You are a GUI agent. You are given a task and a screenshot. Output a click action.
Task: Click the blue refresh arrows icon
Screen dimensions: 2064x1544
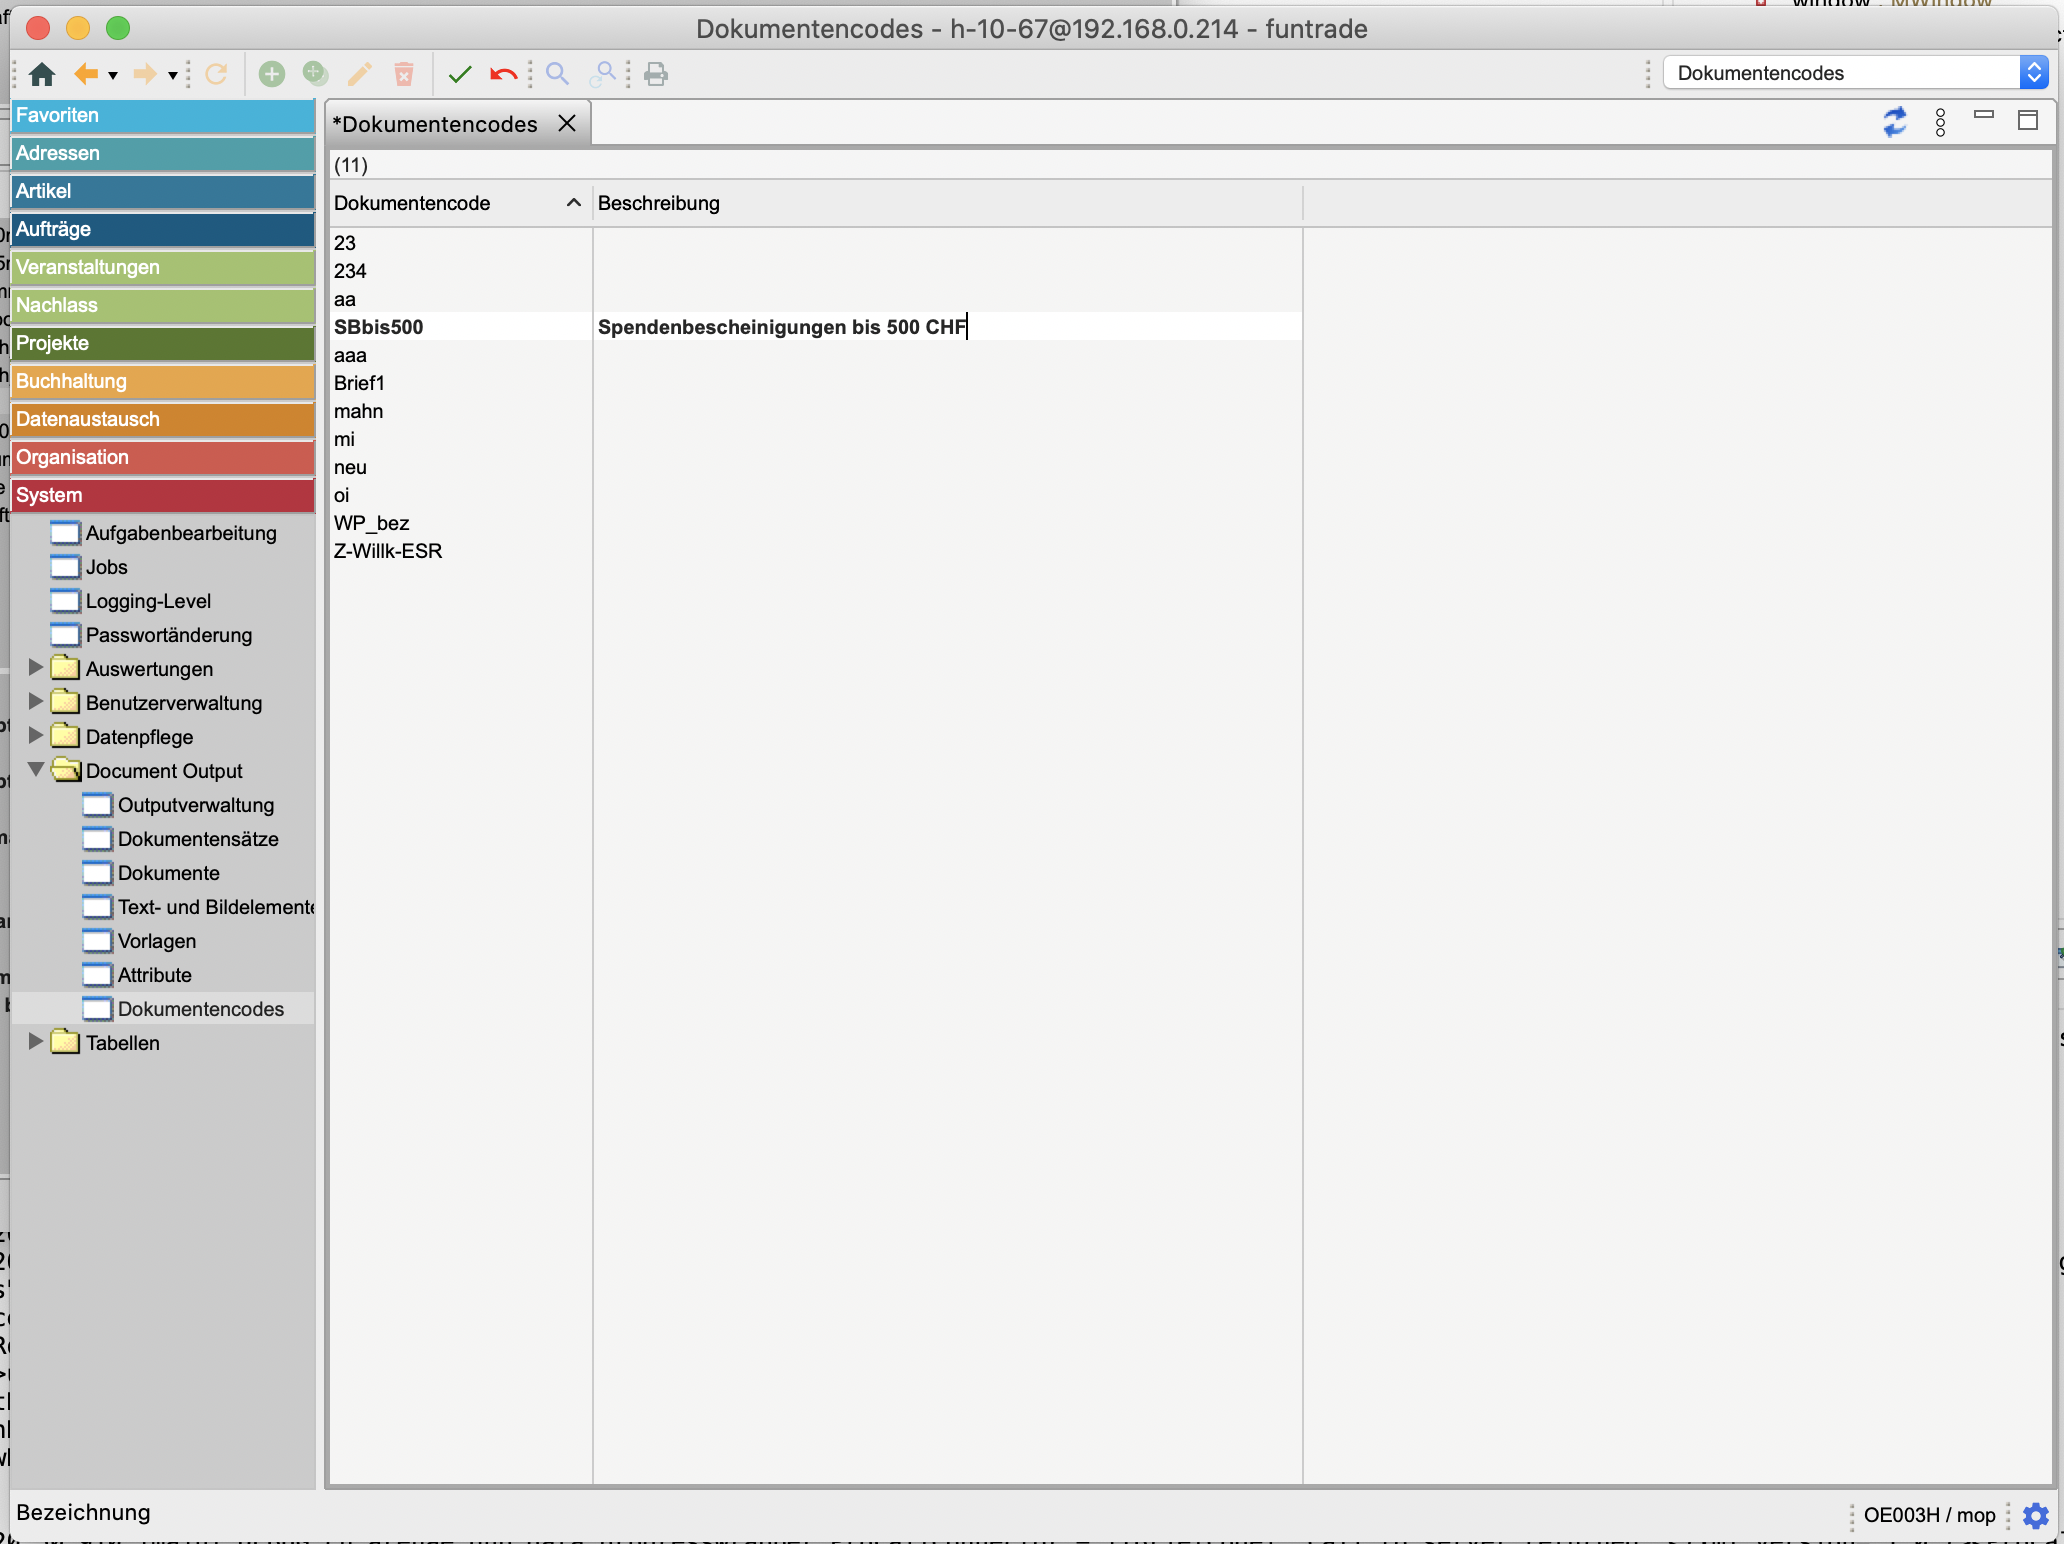[1895, 122]
